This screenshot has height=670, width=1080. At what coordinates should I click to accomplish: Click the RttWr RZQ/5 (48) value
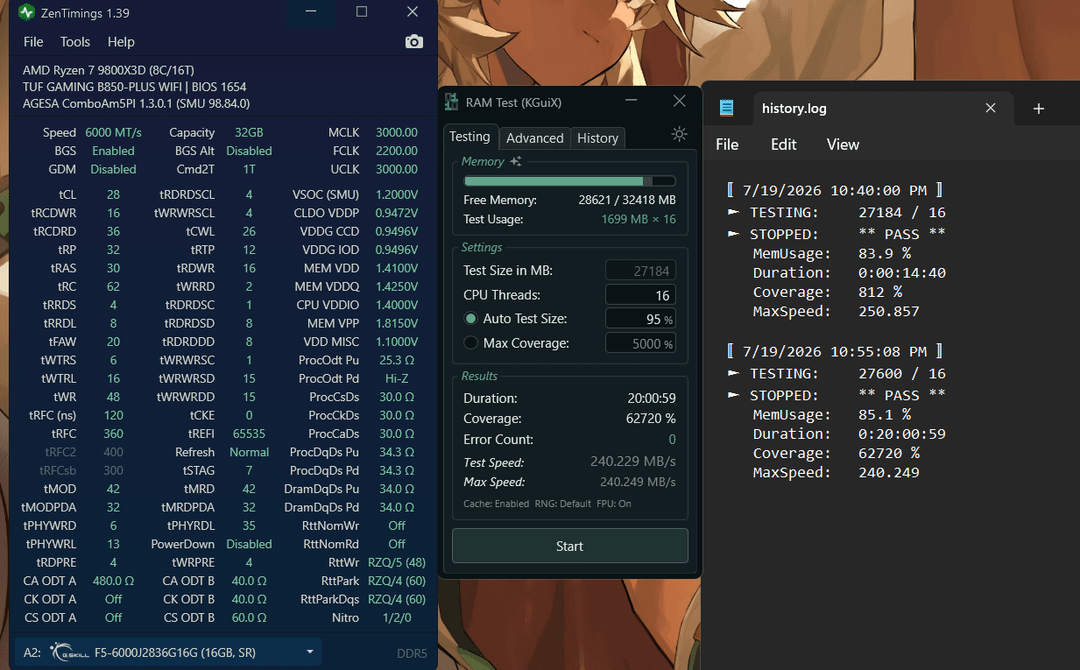pos(396,563)
